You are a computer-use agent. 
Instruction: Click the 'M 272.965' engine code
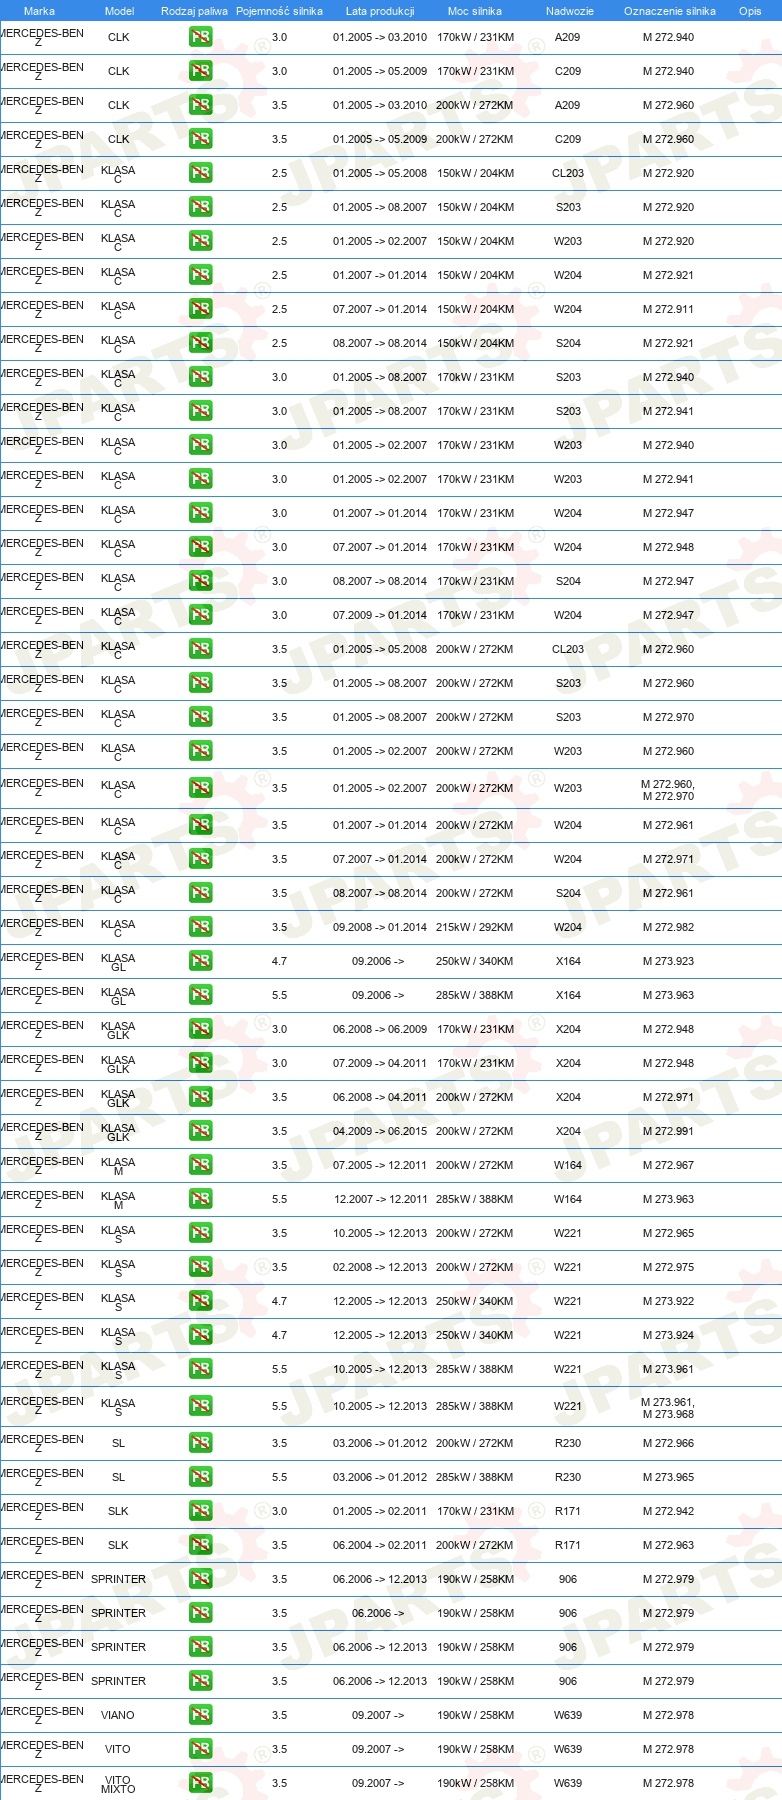(668, 1234)
